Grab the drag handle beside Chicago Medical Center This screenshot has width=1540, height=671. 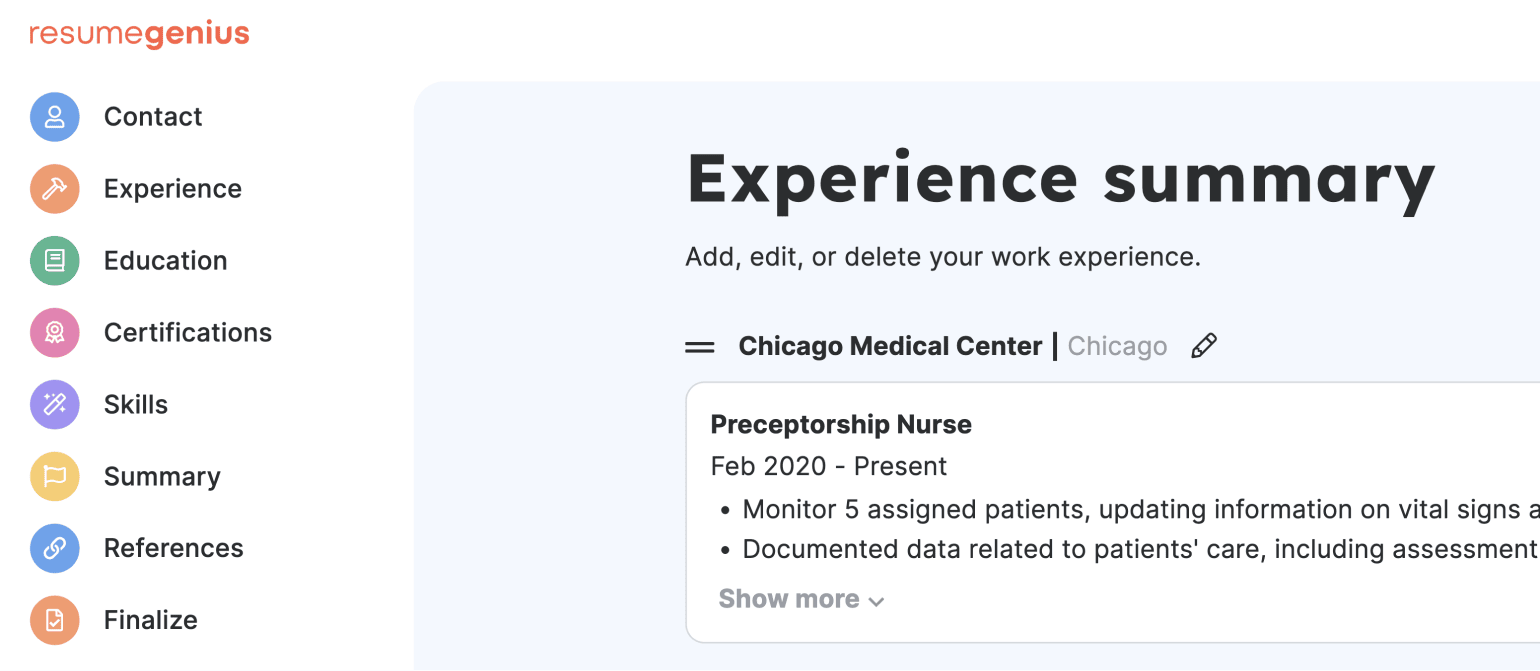(x=700, y=345)
